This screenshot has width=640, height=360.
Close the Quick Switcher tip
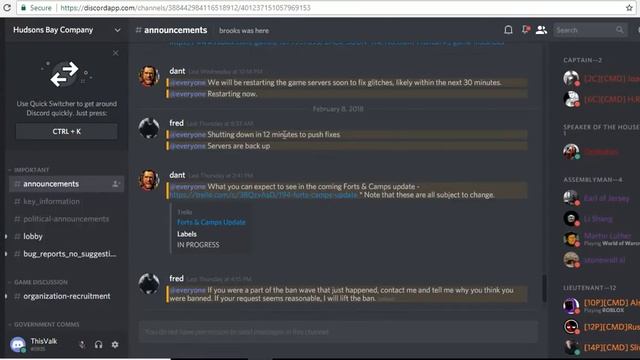click(116, 53)
